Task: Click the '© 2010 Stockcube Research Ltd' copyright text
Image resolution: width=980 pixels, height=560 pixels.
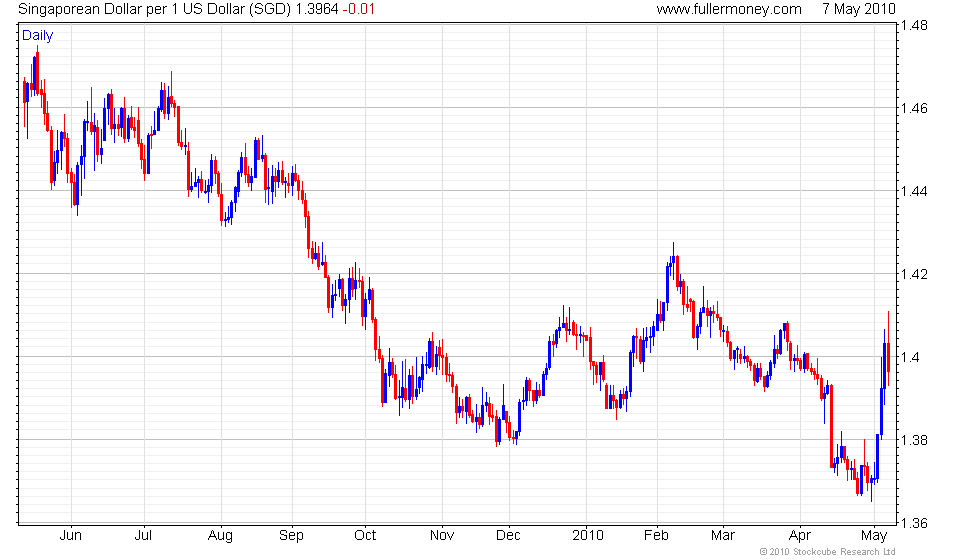Action: point(828,552)
